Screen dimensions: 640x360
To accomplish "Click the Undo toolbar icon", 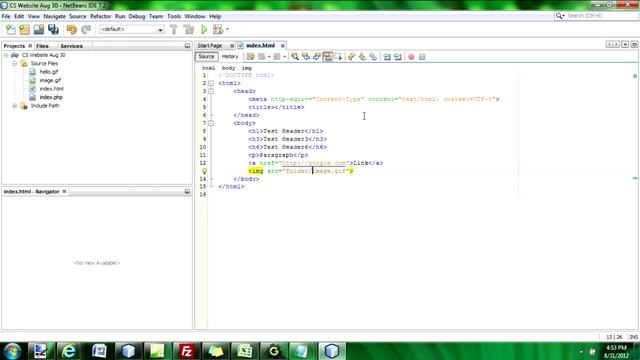I will click(71, 29).
